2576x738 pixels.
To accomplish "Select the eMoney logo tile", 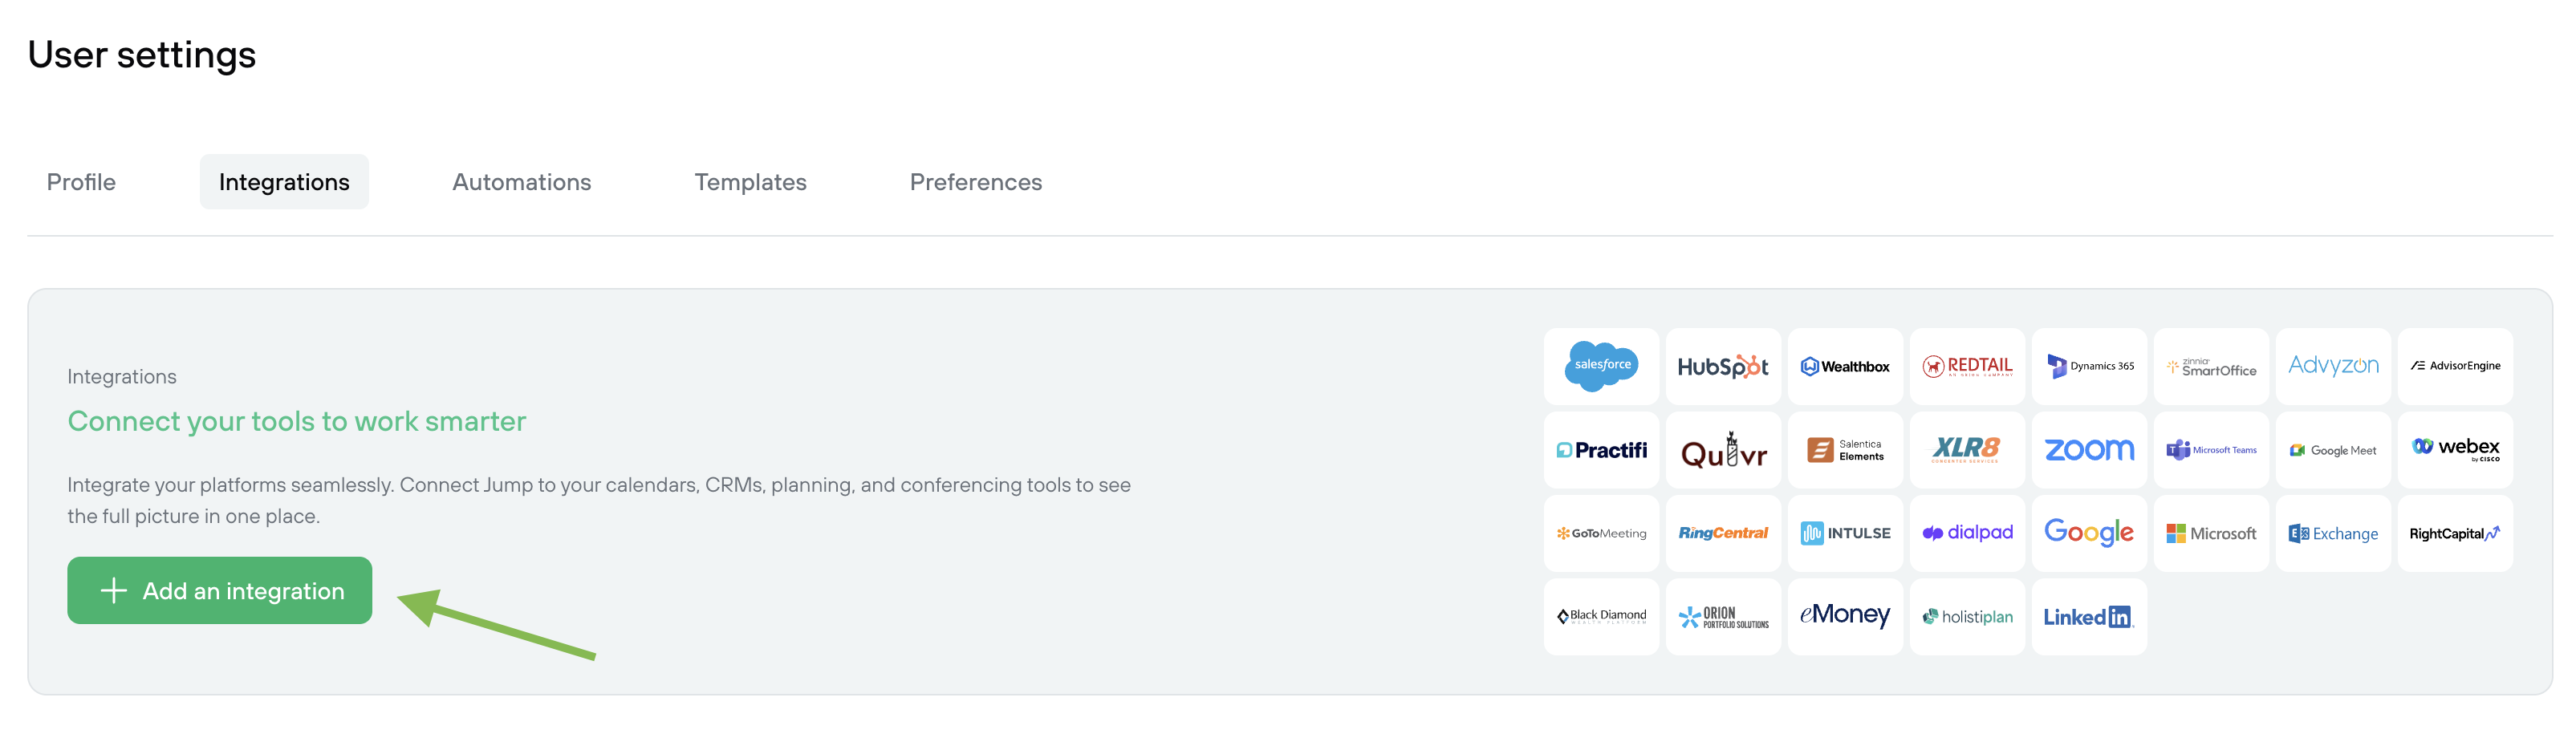I will click(x=1845, y=617).
